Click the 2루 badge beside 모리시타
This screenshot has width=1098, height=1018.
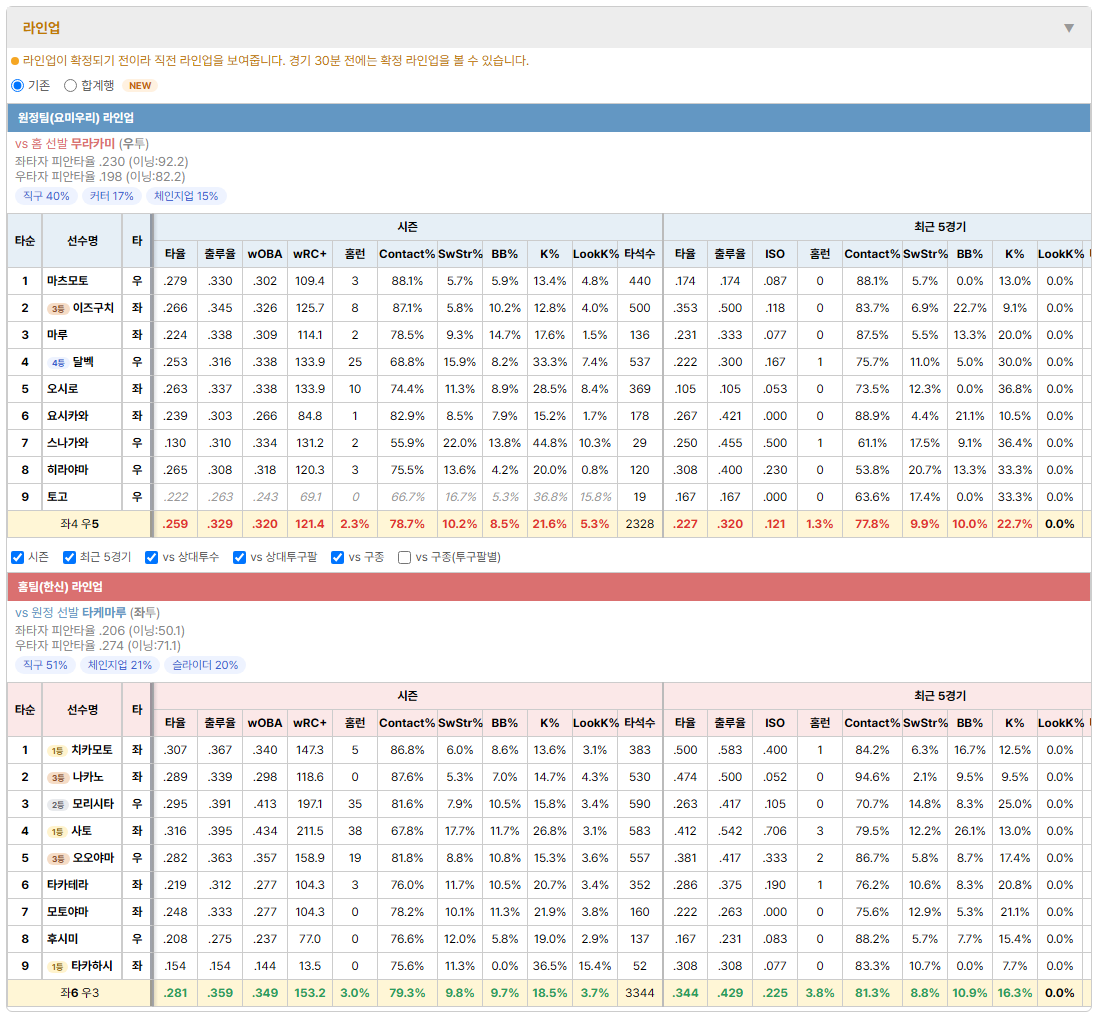click(x=57, y=804)
